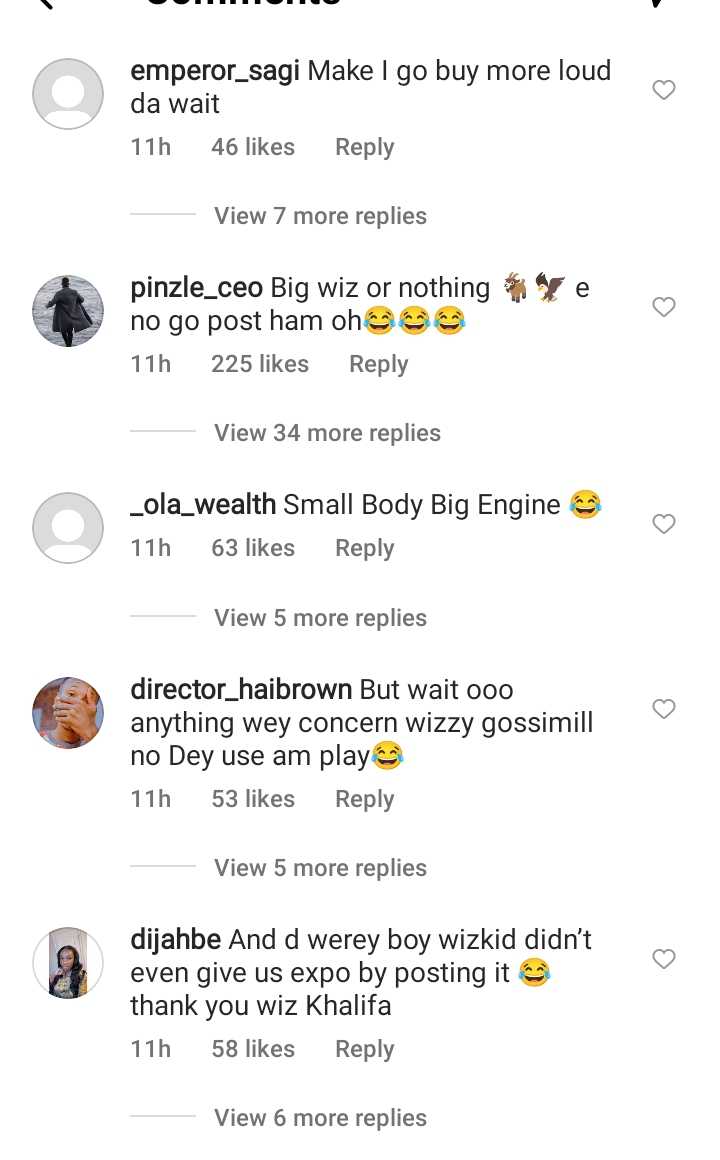Expand "View 7 more replies"

point(320,216)
